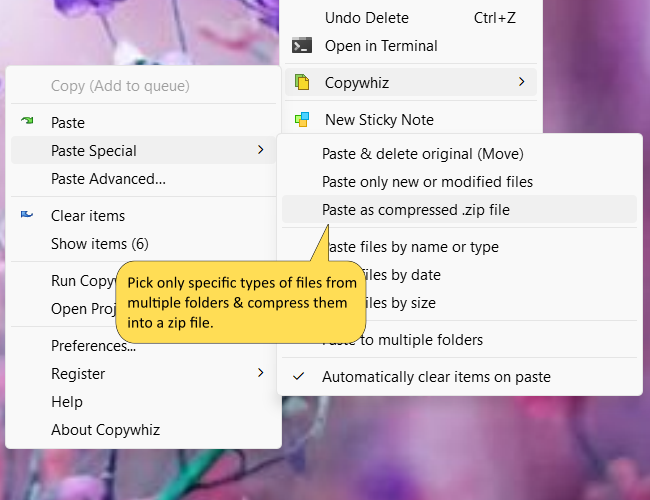Open Copywhiz Preferences
The height and width of the screenshot is (500, 650).
(93, 346)
